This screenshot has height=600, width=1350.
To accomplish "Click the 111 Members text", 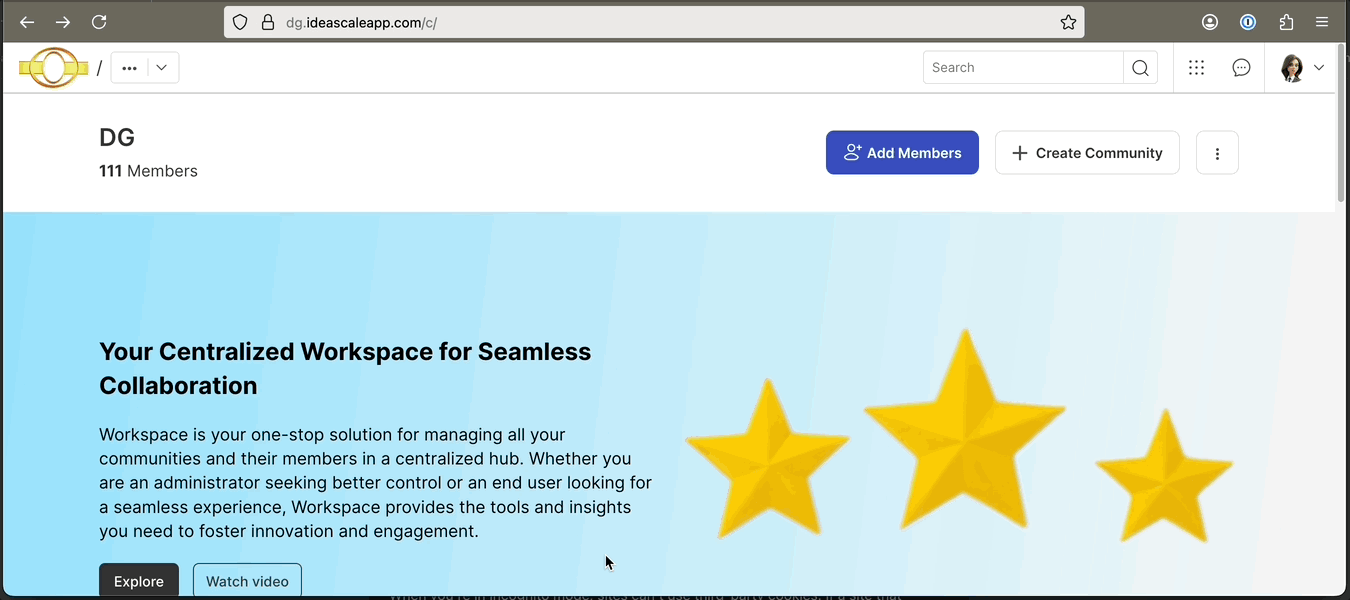I will (148, 171).
